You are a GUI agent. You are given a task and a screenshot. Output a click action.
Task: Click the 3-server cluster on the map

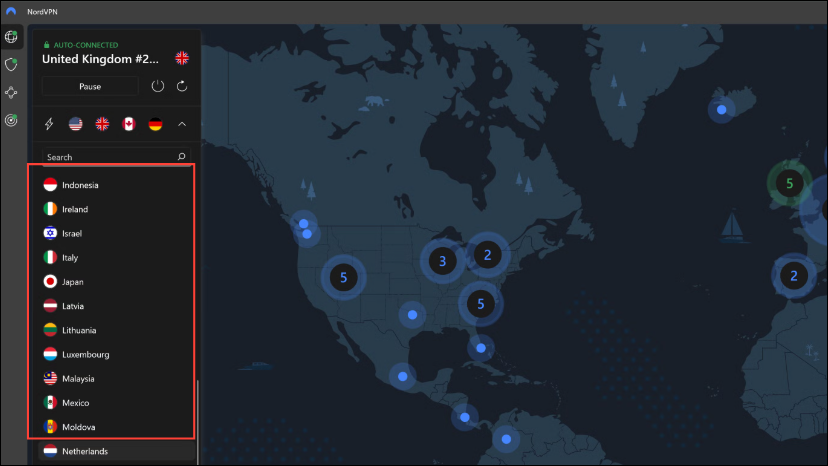(x=443, y=262)
